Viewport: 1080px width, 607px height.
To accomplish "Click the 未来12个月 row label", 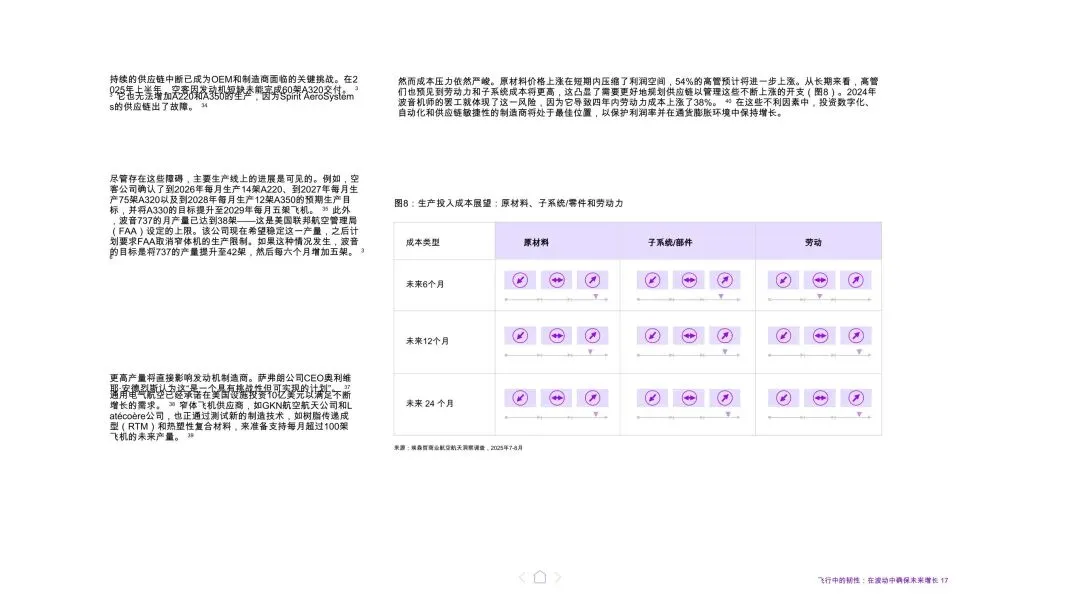I will (427, 341).
